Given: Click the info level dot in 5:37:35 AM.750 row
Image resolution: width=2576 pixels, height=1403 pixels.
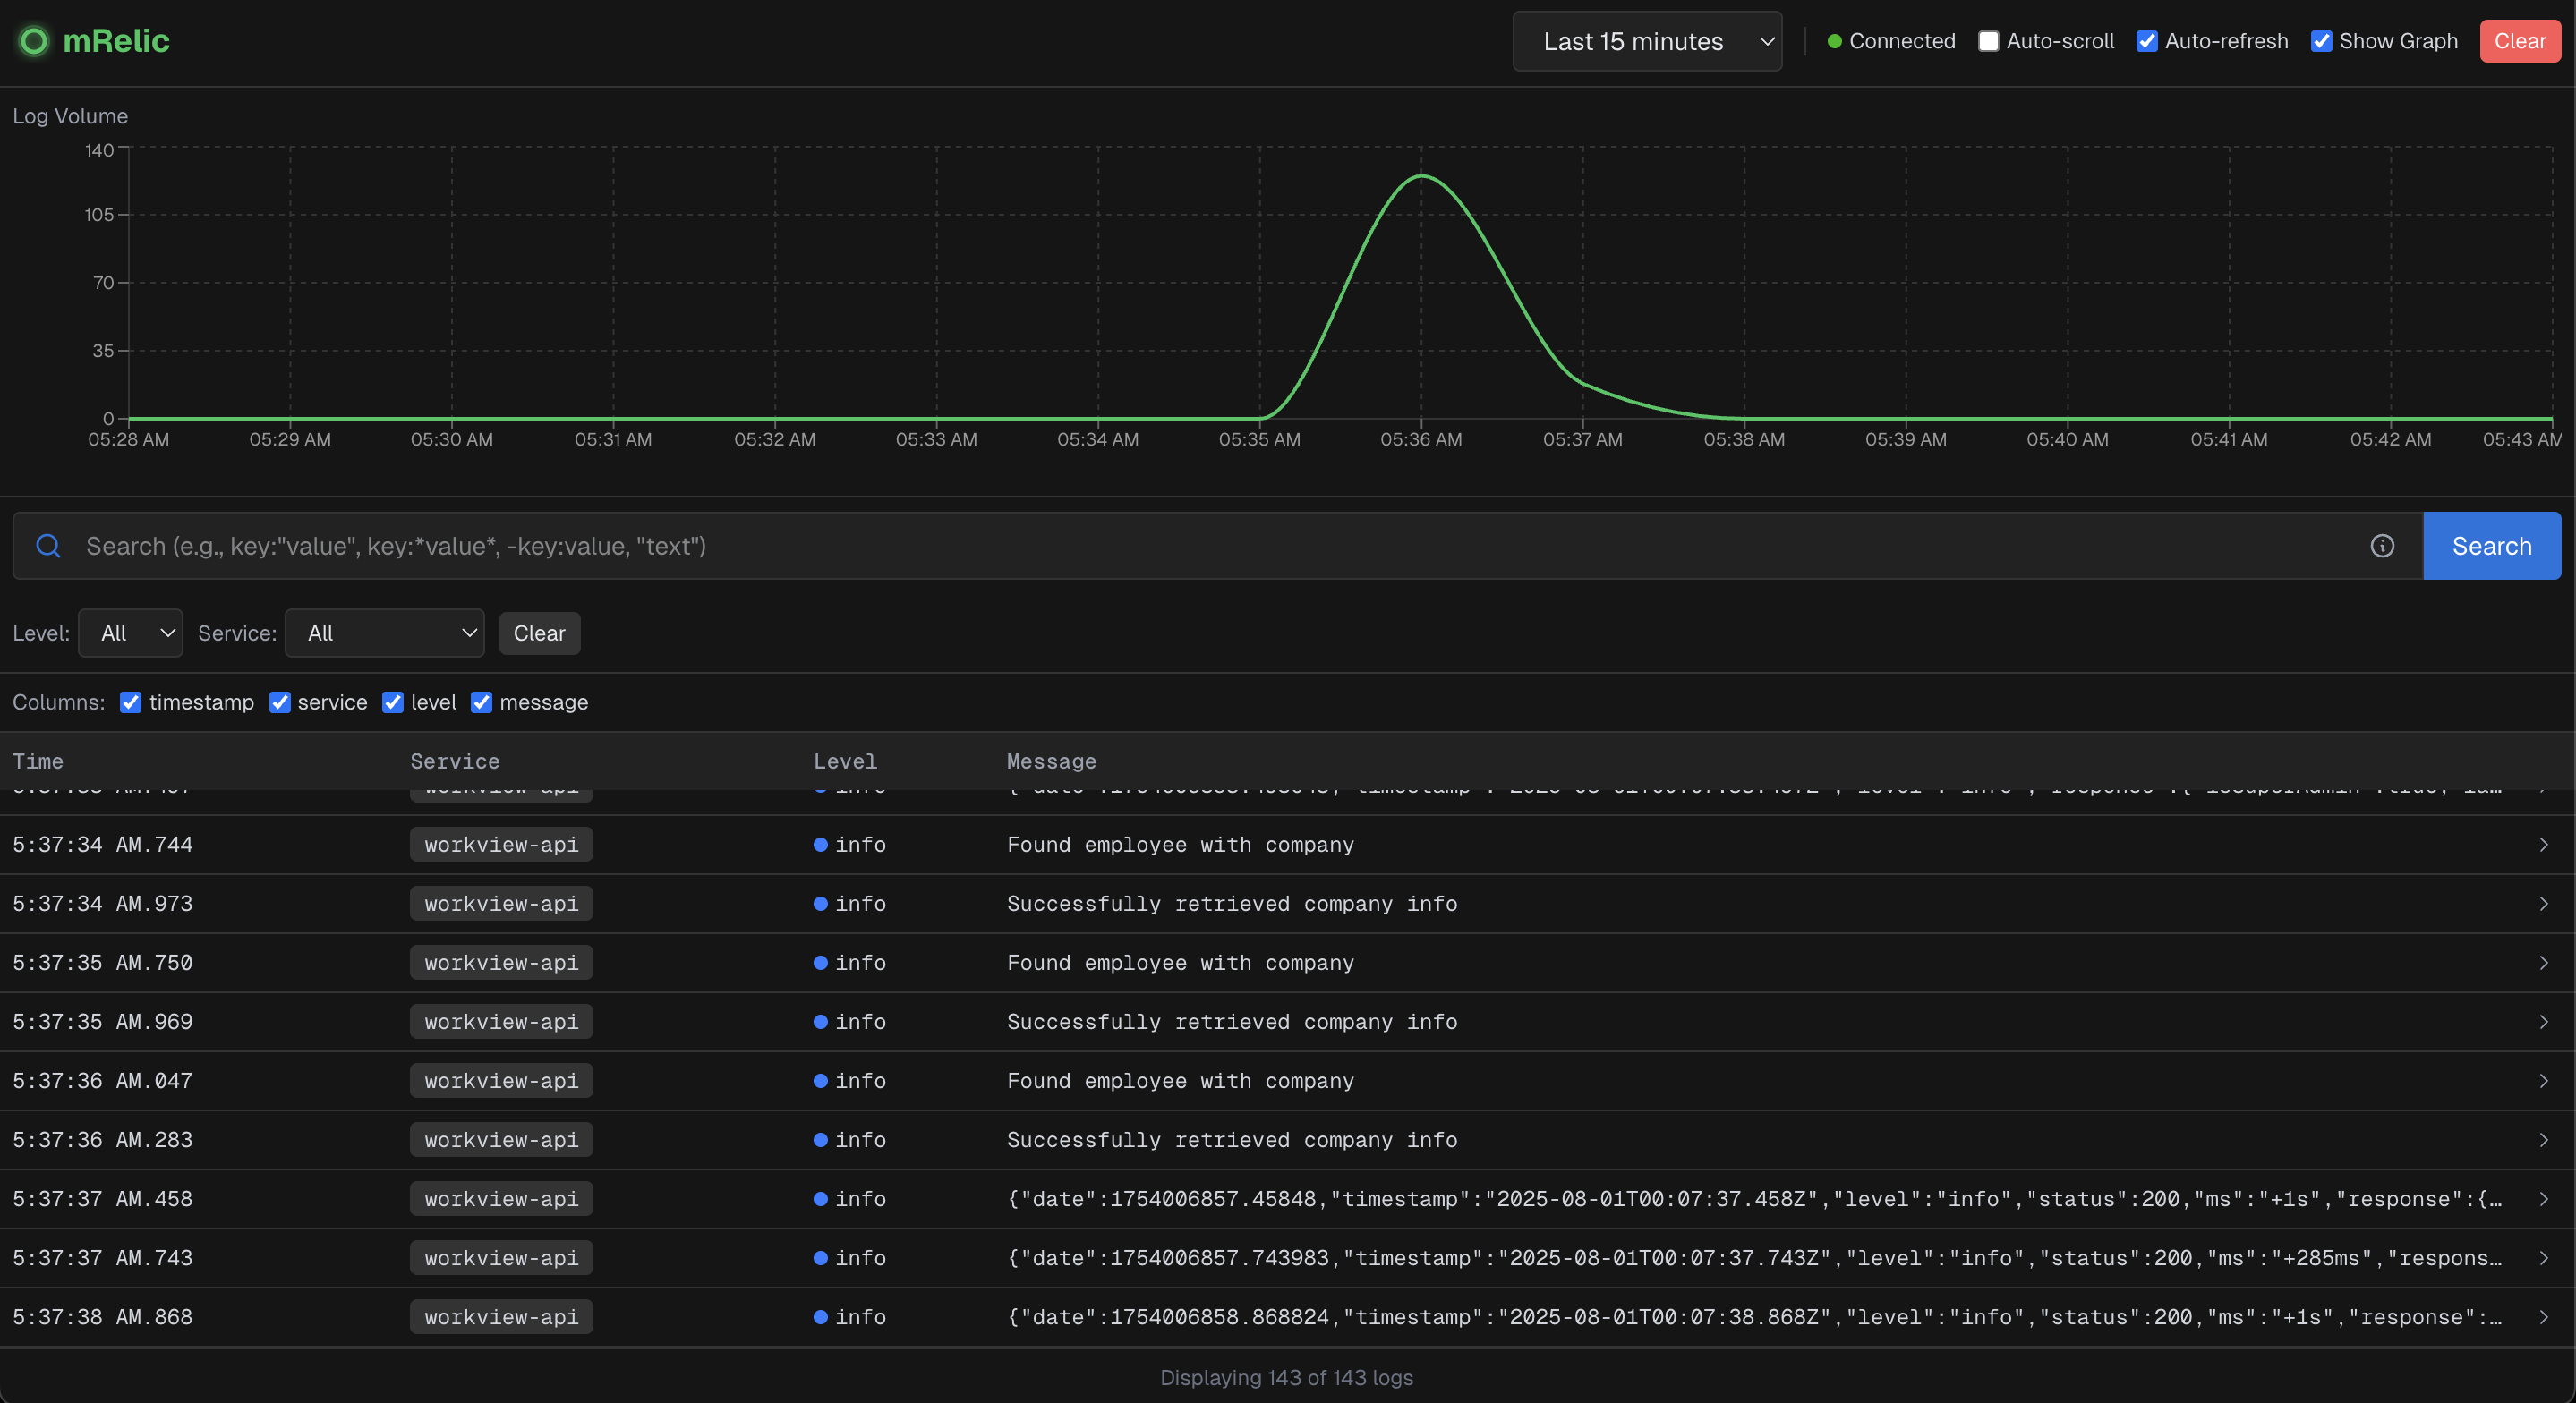Looking at the screenshot, I should [820, 963].
